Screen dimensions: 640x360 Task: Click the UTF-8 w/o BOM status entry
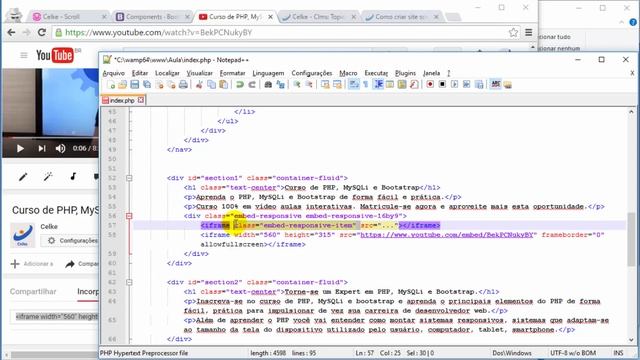click(573, 353)
